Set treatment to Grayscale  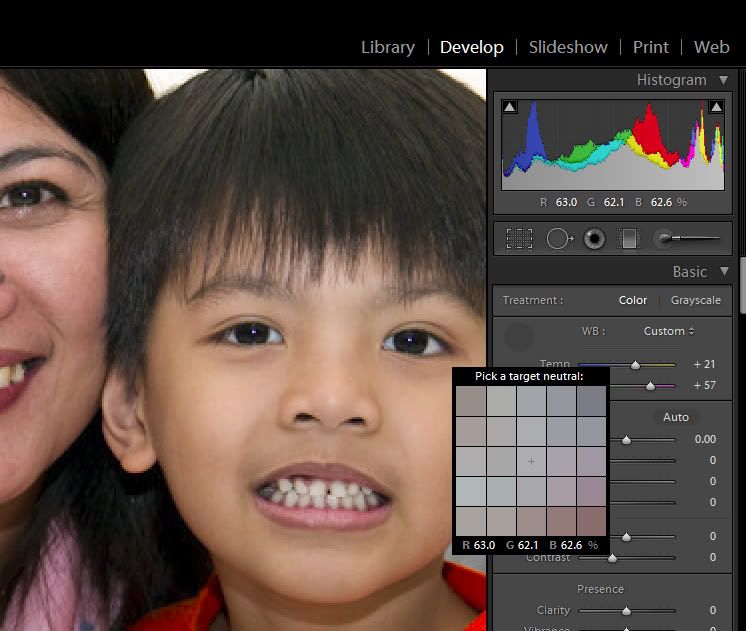[x=695, y=300]
